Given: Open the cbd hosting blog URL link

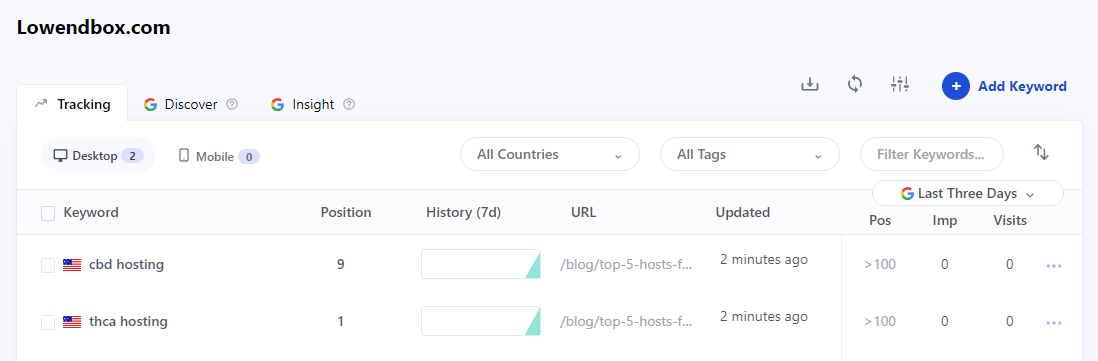Looking at the screenshot, I should coord(626,265).
